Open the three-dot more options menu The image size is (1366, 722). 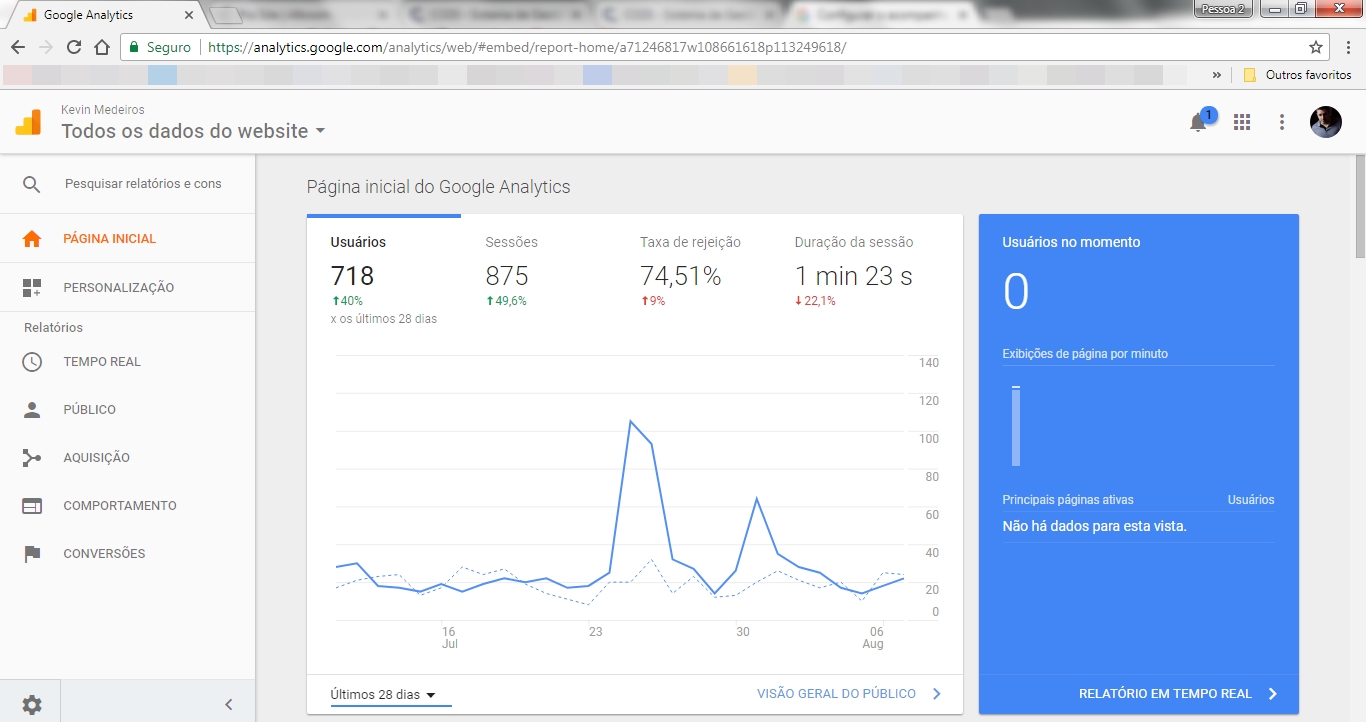(1282, 122)
